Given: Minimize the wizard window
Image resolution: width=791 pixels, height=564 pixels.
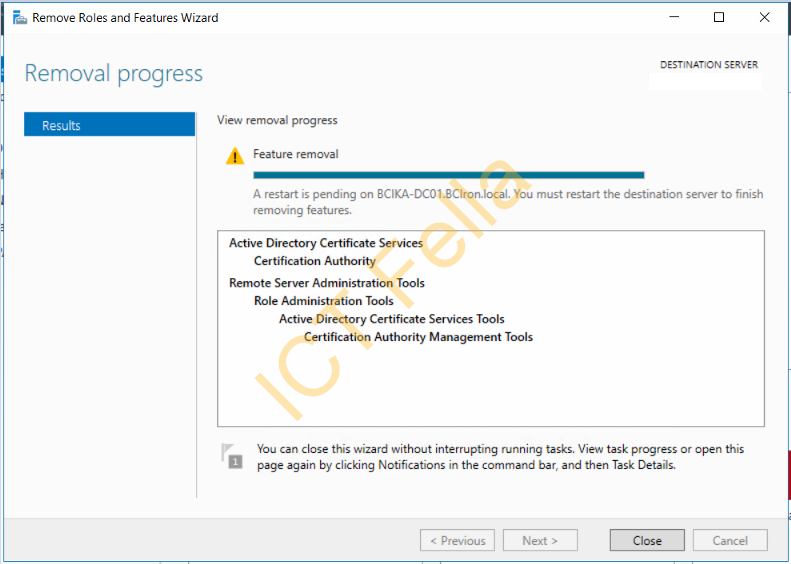Looking at the screenshot, I should [x=674, y=17].
